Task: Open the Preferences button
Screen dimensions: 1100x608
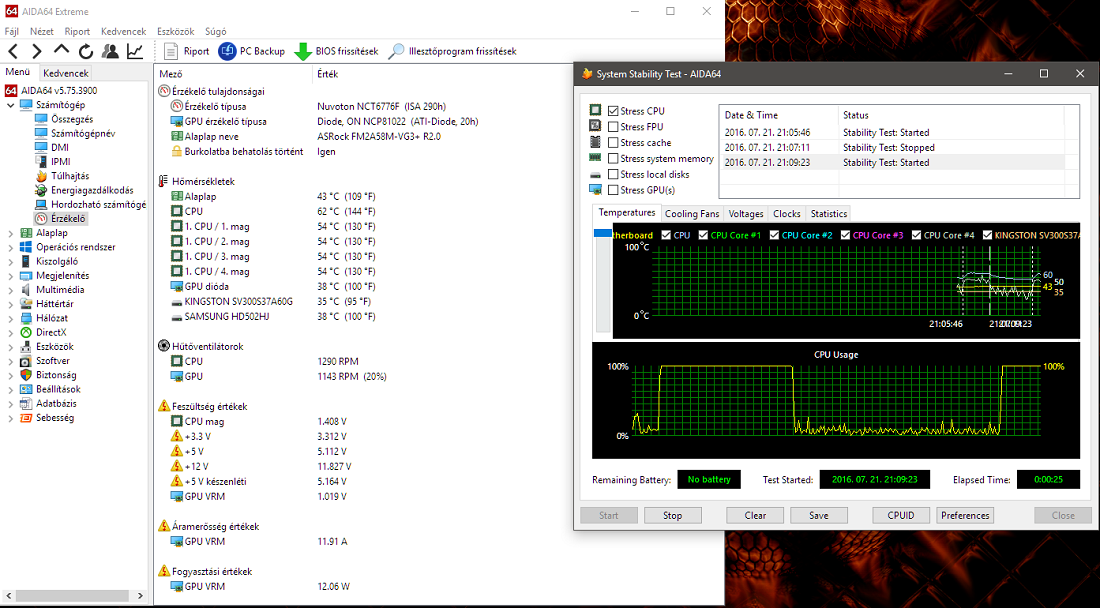Action: click(965, 515)
